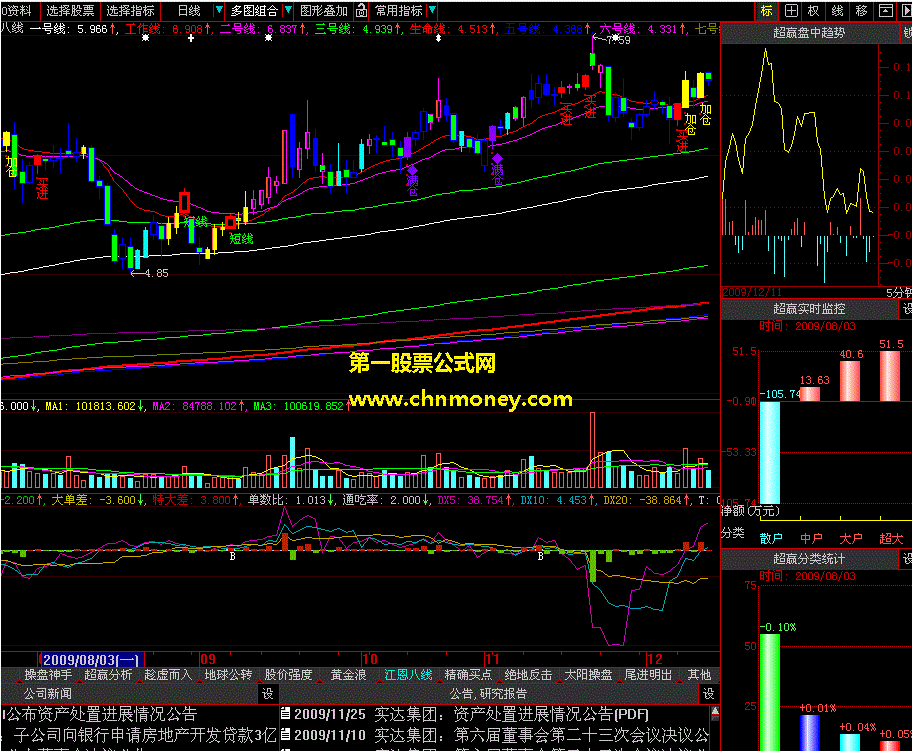Open the 日线 period dropdown arrow

tap(219, 10)
